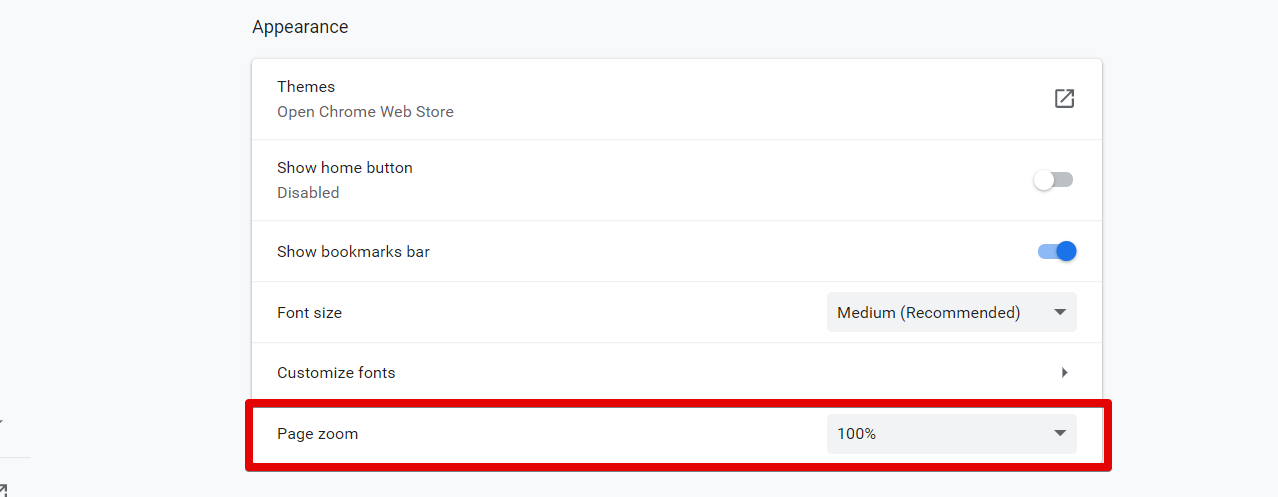Open the Font size Medium (Recommended) dropdown
The width and height of the screenshot is (1278, 497).
pos(950,313)
